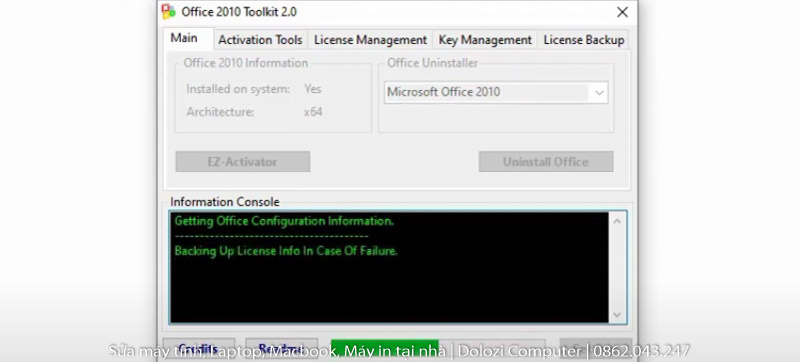Click the console scrollbar down arrow

pos(617,315)
